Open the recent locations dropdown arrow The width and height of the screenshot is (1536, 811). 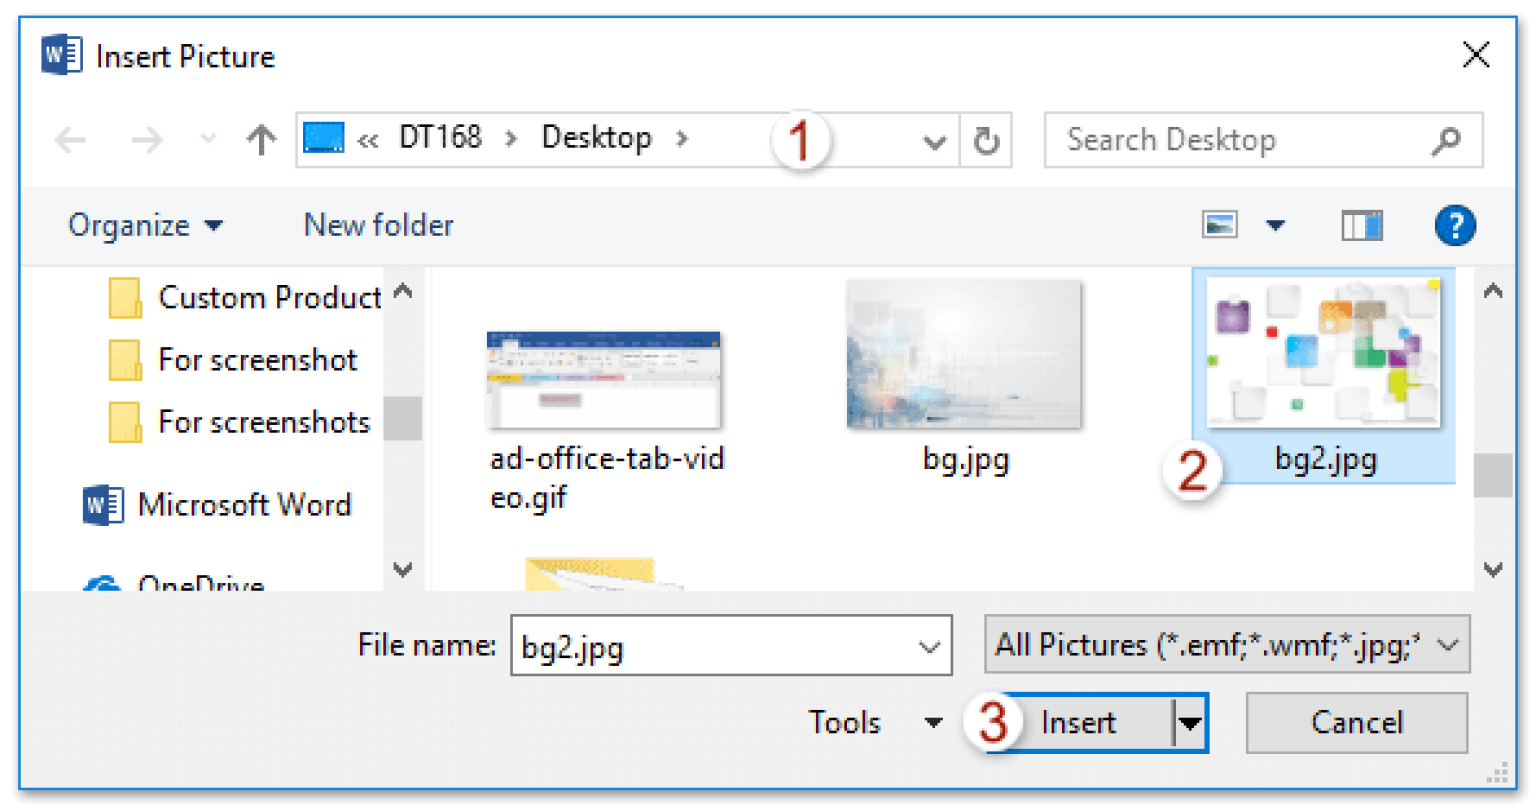pos(208,140)
